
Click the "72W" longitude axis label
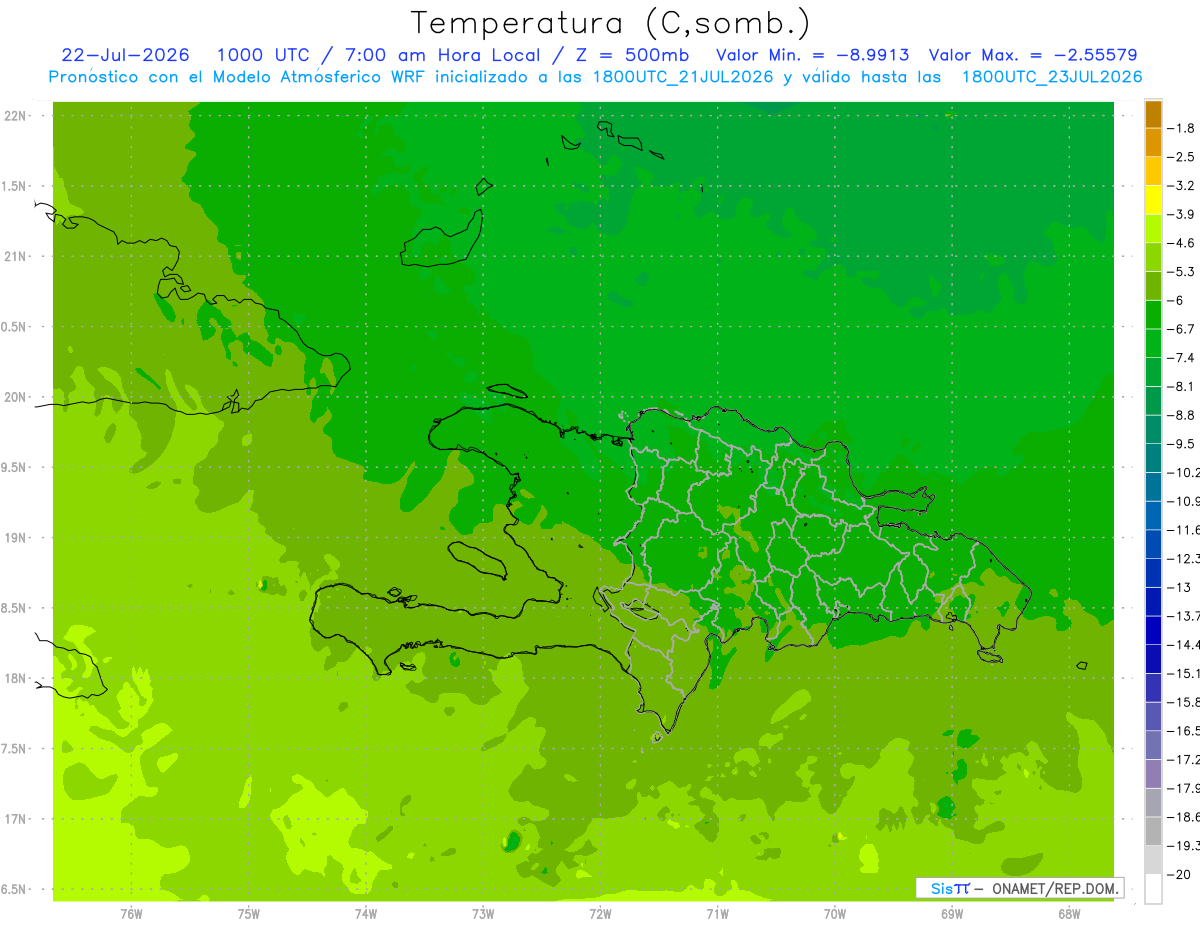click(600, 914)
